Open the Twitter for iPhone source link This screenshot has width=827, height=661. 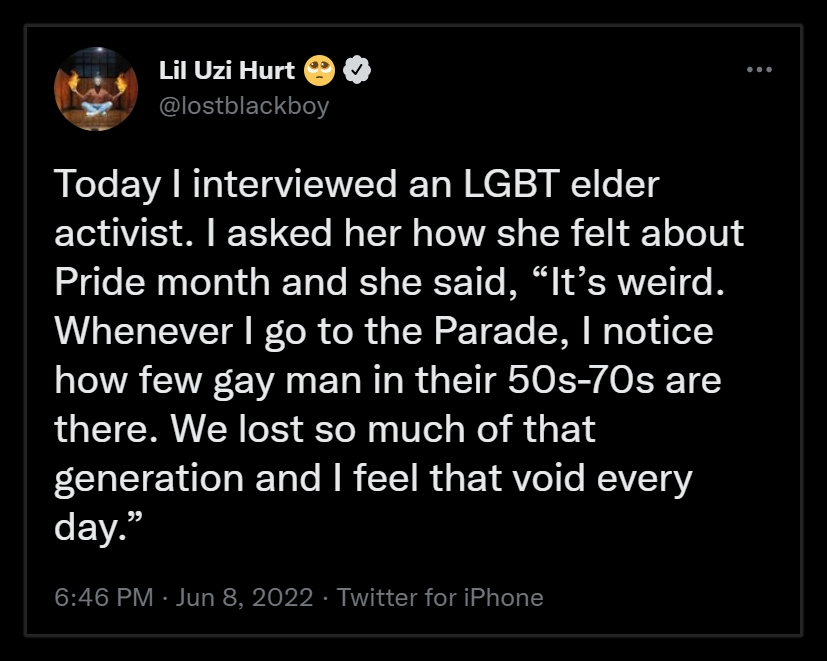click(440, 598)
